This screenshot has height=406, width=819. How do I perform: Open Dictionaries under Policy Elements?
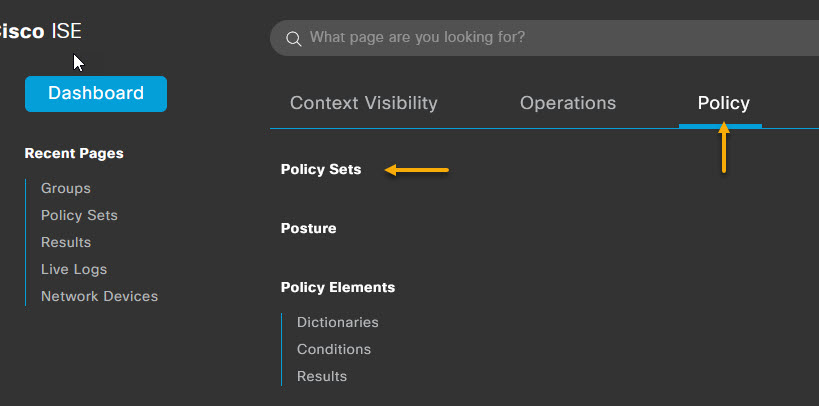tap(337, 322)
